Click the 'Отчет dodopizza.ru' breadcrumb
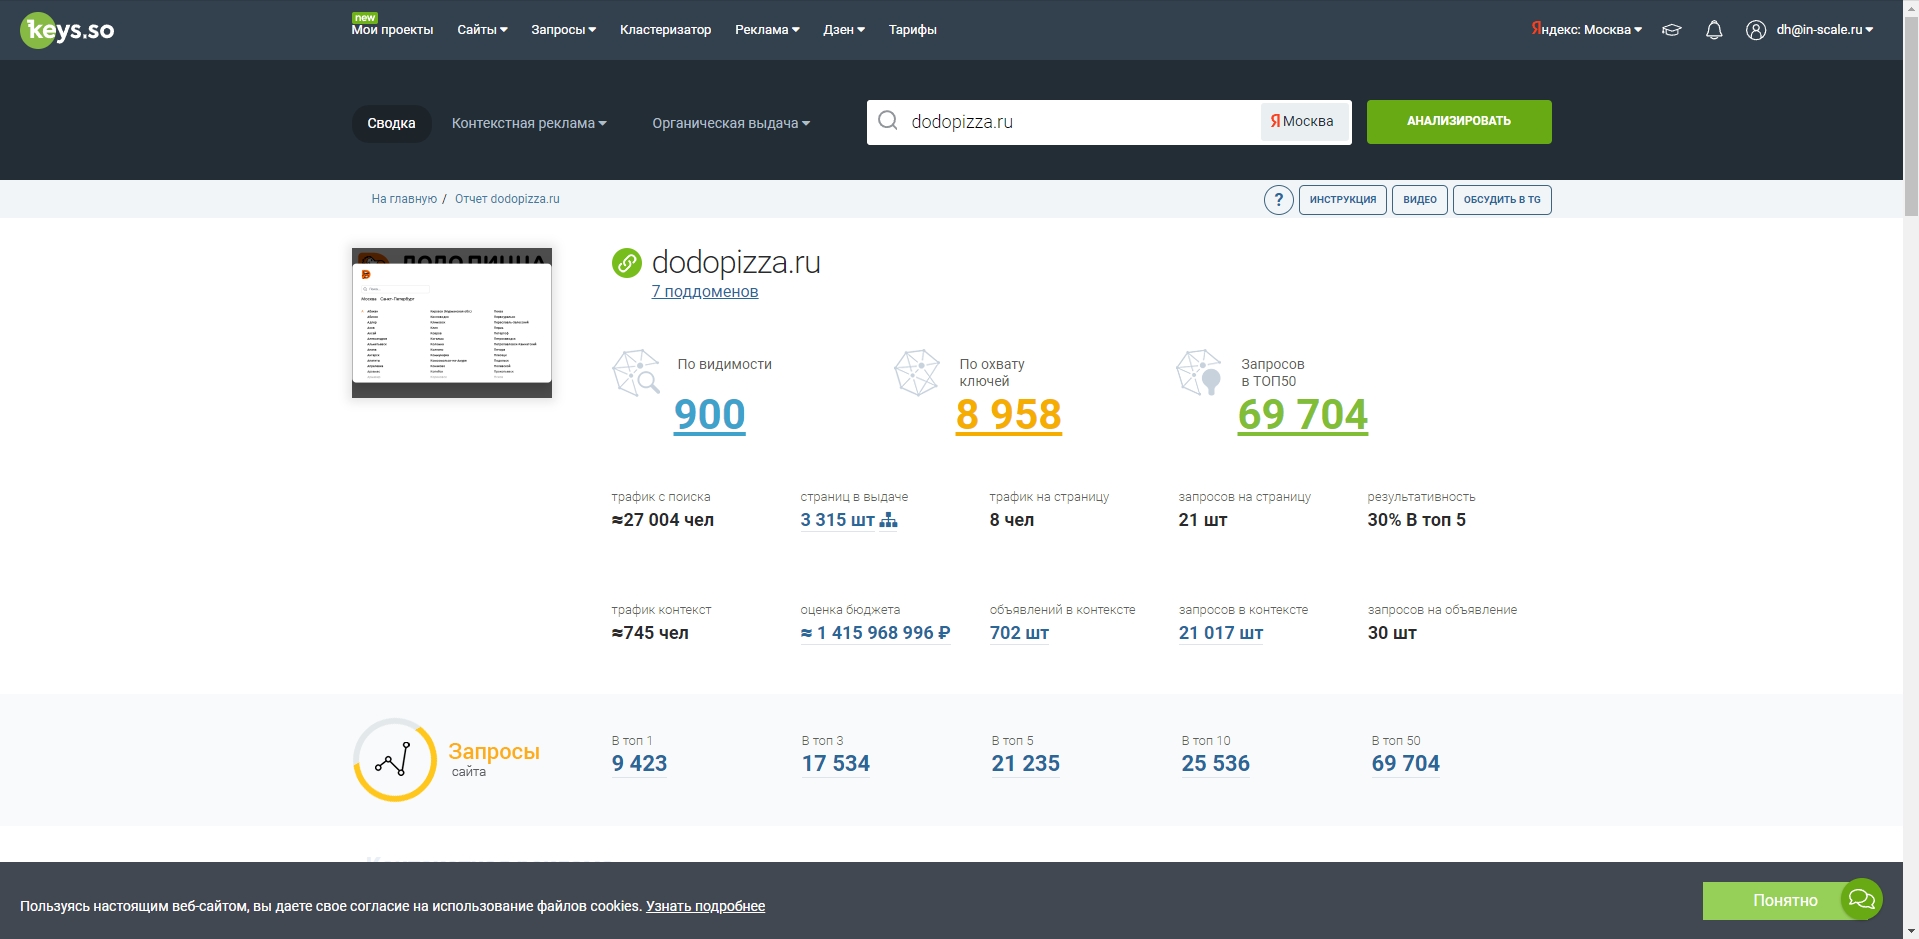 [507, 199]
